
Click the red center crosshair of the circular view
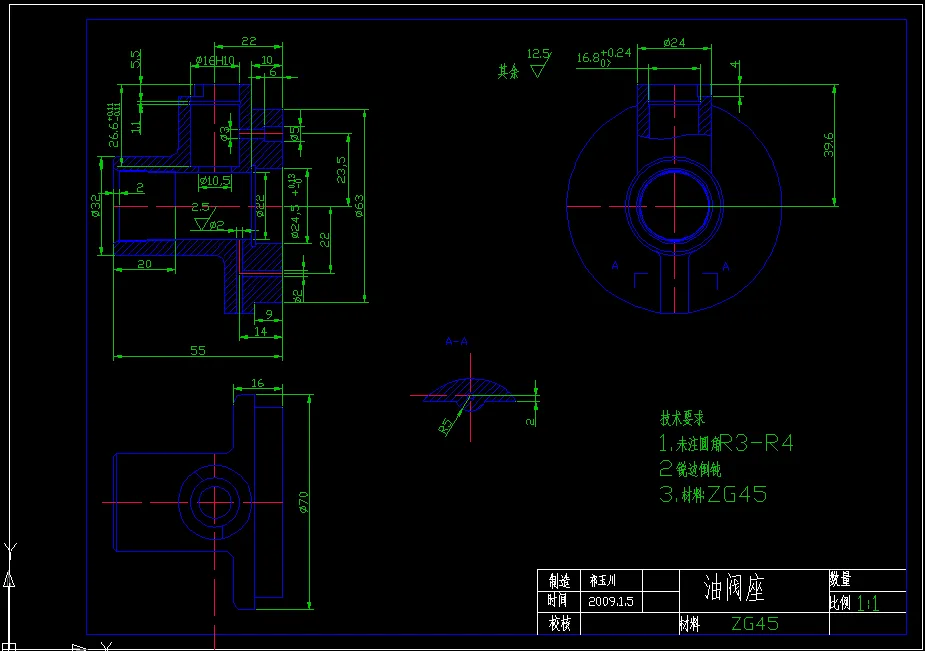pyautogui.click(x=672, y=208)
